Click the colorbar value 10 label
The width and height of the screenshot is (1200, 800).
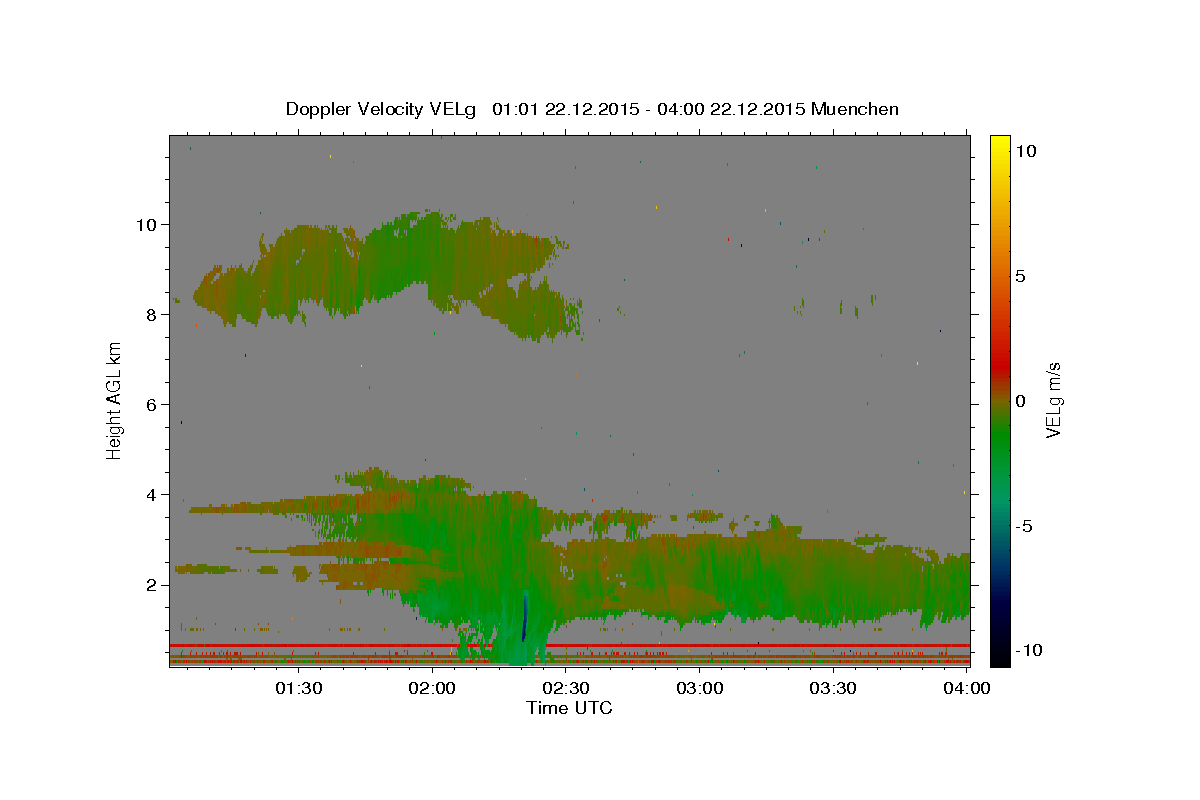pos(1026,151)
